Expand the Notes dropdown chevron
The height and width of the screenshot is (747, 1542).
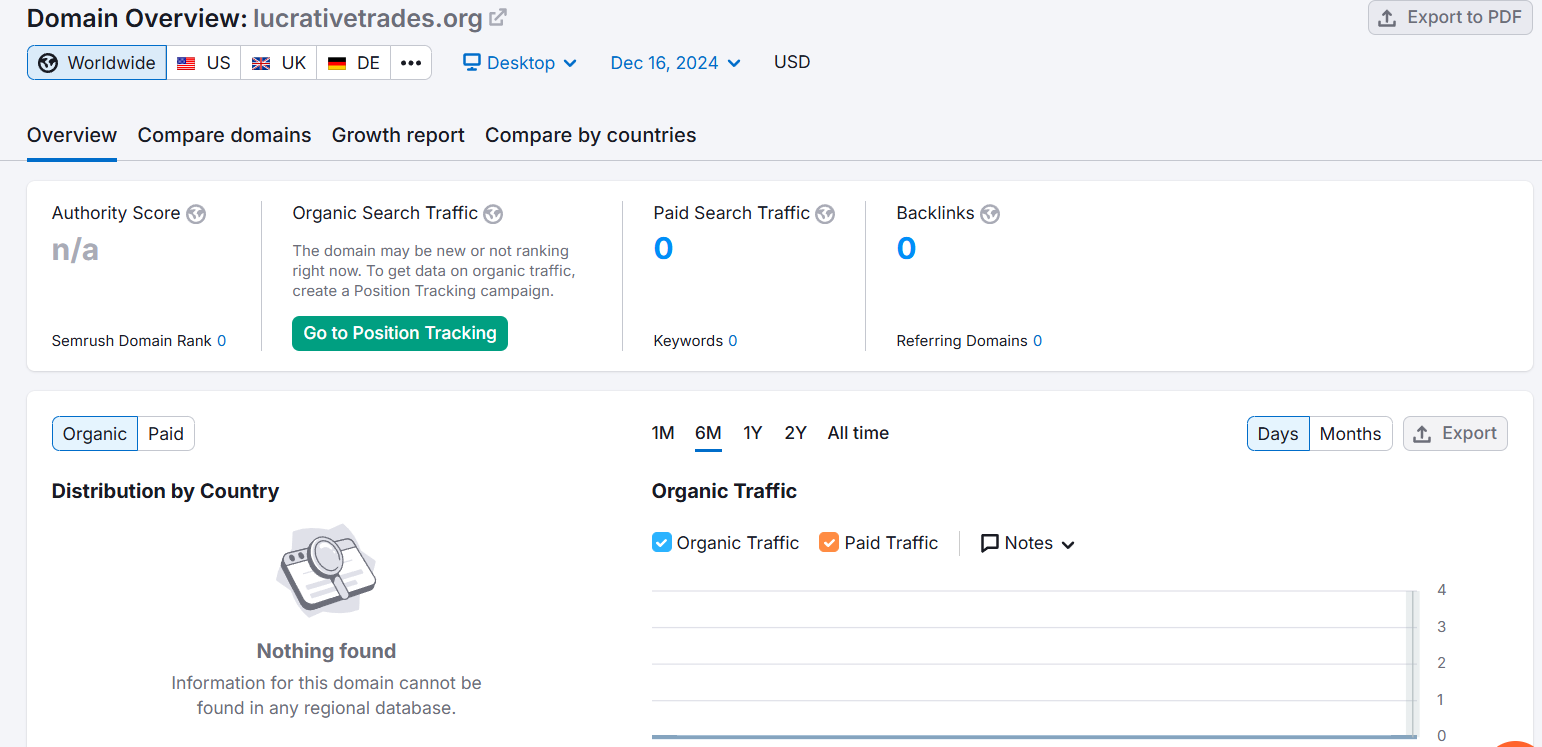(1068, 545)
